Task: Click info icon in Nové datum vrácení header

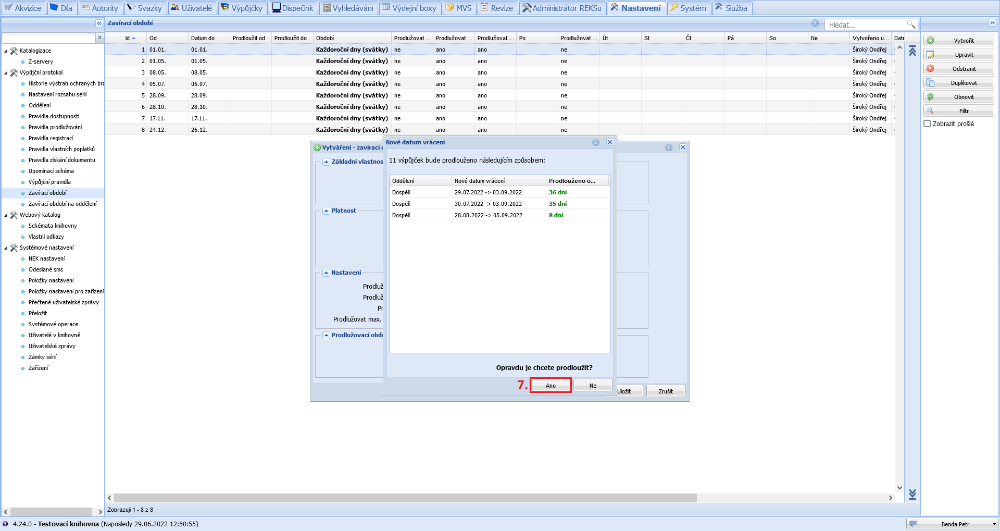Action: click(x=596, y=143)
